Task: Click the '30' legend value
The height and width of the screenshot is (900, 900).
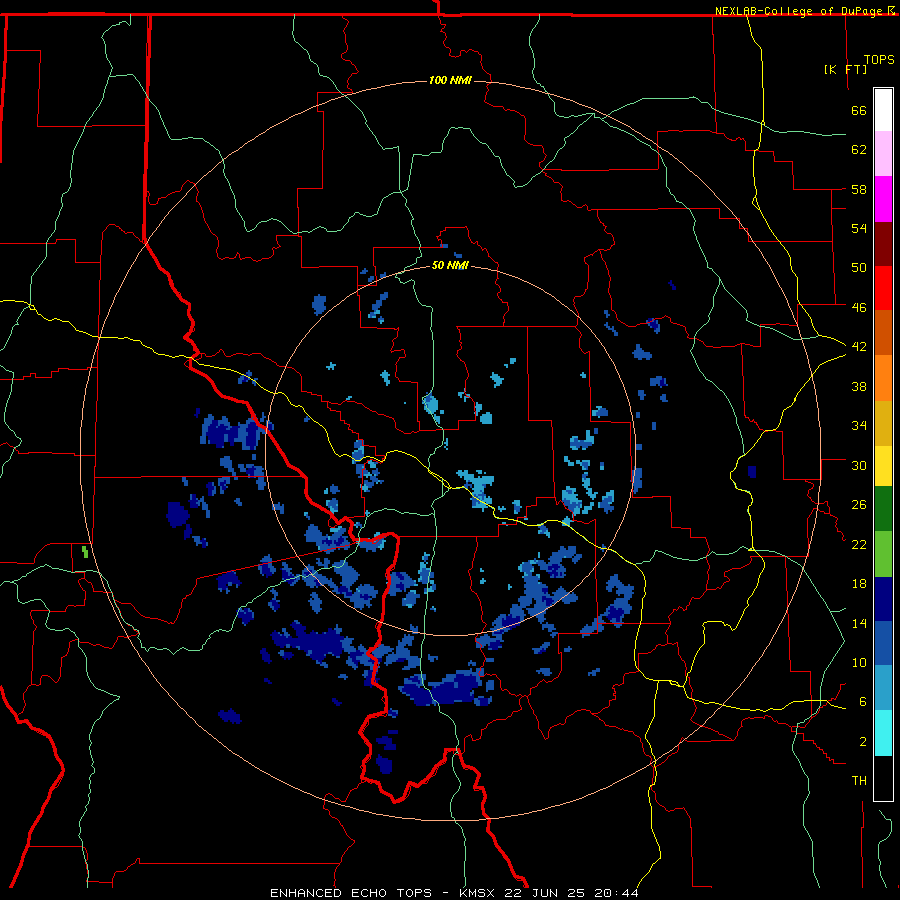Action: [x=859, y=465]
